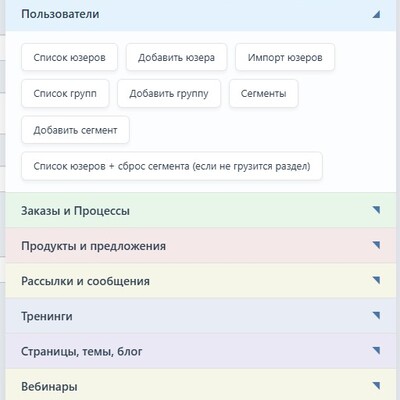Image resolution: width=400 pixels, height=400 pixels.
Task: Expand Продукты и предложения arrow
Action: click(x=376, y=245)
